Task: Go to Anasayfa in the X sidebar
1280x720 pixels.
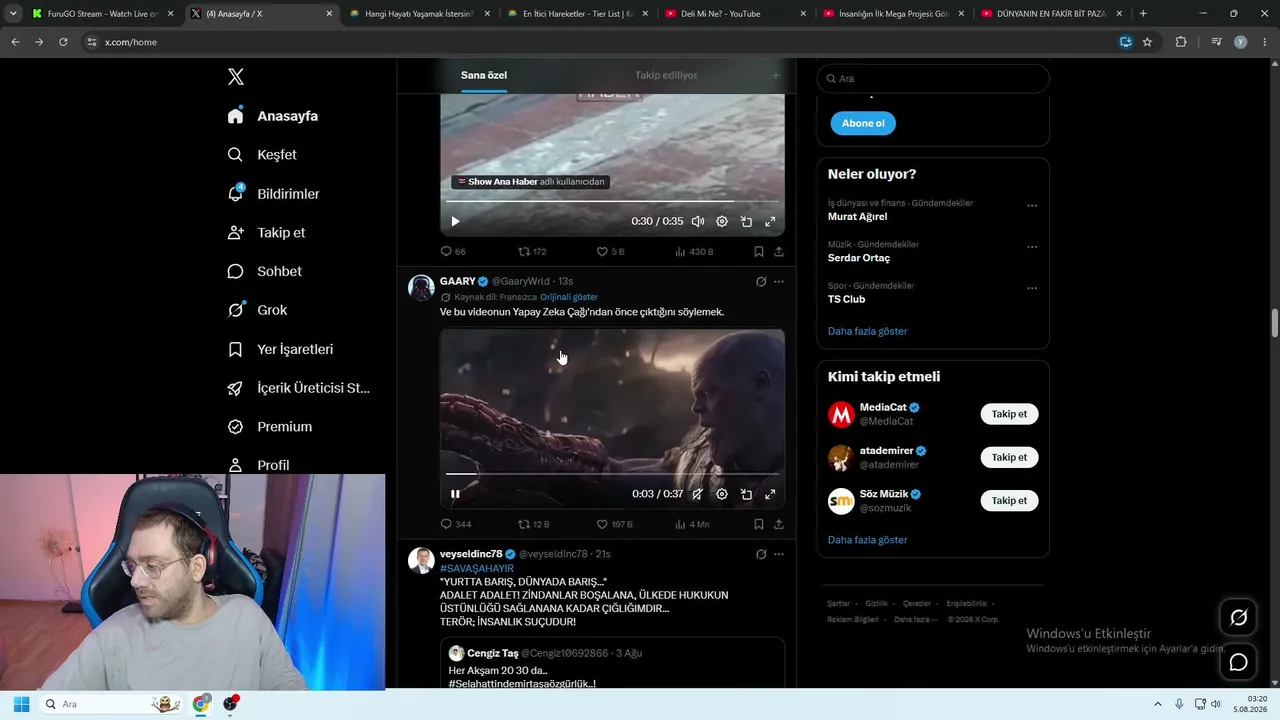Action: click(x=273, y=116)
